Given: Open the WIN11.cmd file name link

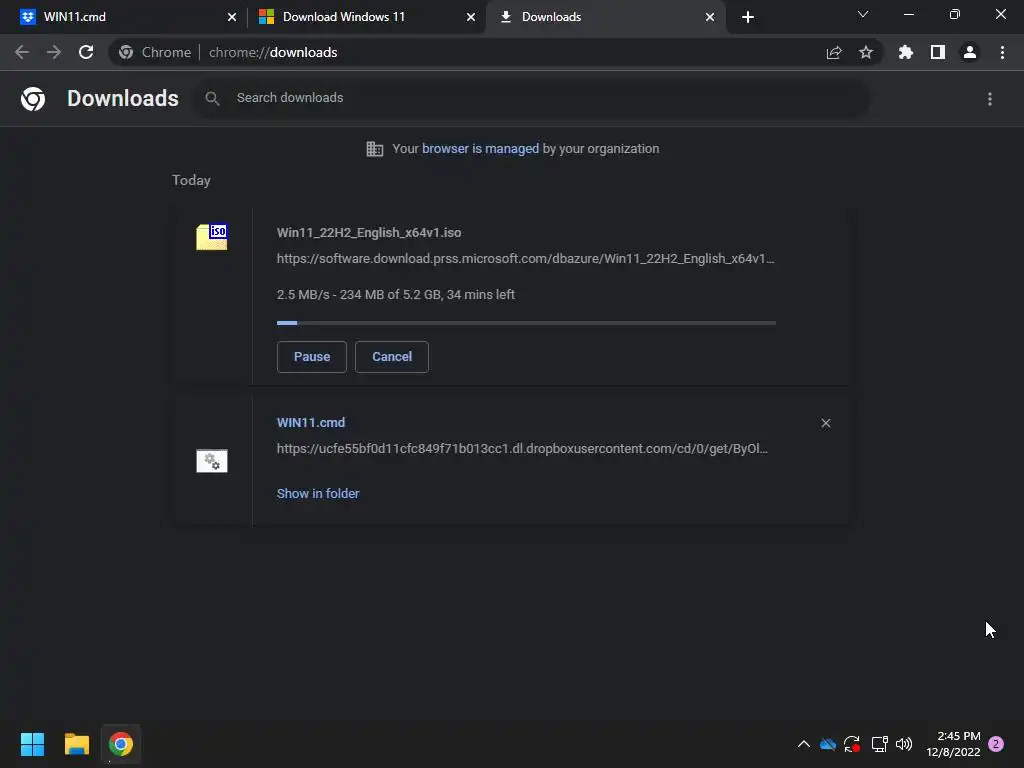Looking at the screenshot, I should 311,423.
